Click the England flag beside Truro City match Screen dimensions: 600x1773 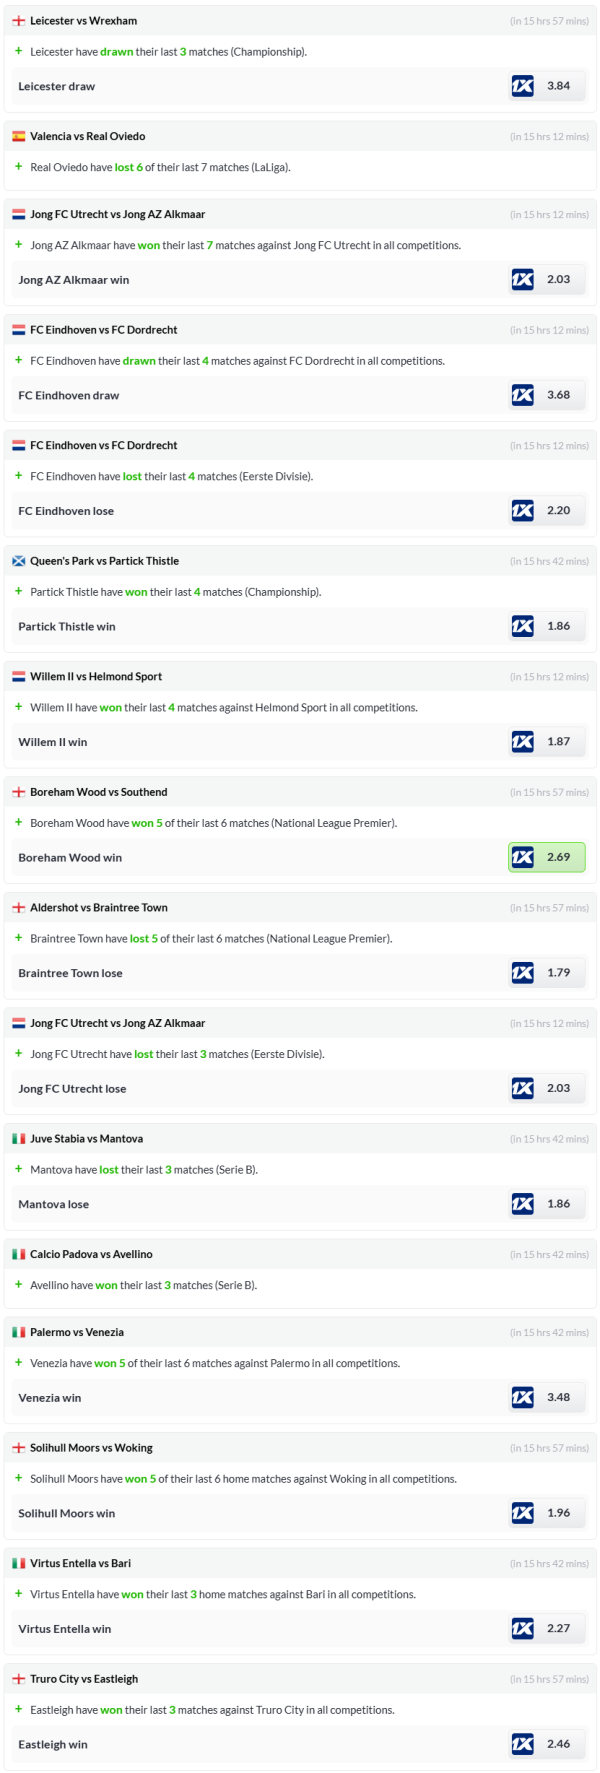coord(18,1679)
